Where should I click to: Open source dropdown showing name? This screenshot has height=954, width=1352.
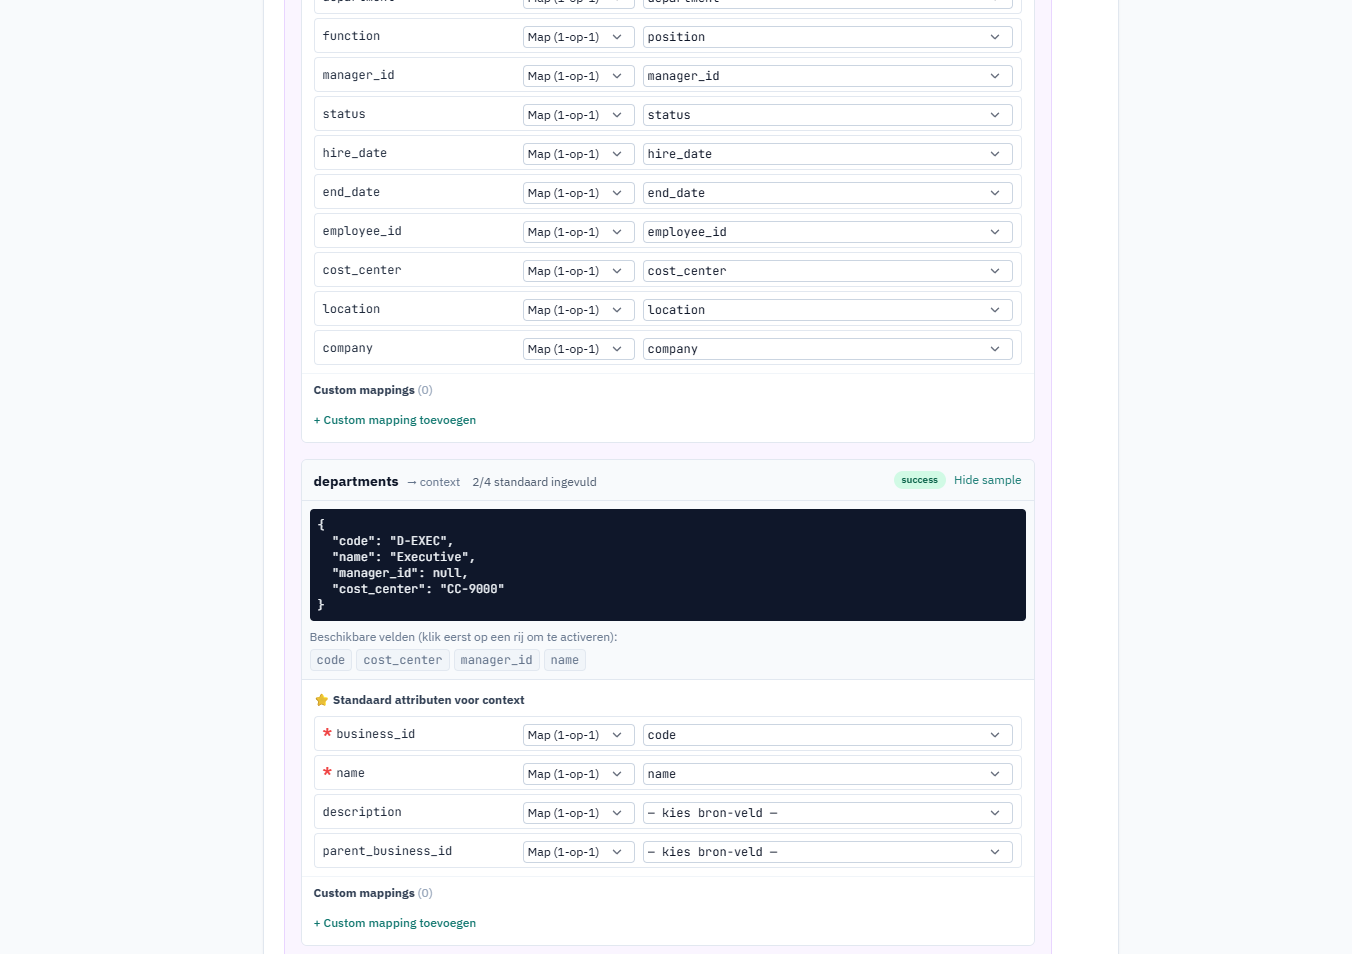tap(827, 774)
